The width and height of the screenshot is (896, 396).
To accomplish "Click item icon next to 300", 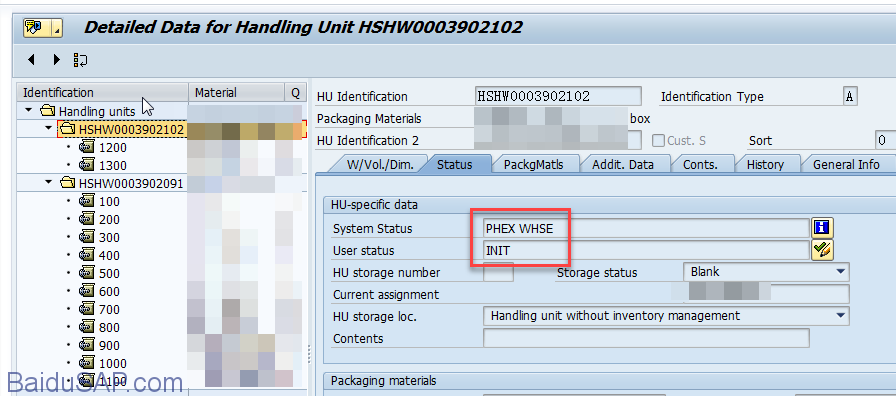I will (x=87, y=237).
